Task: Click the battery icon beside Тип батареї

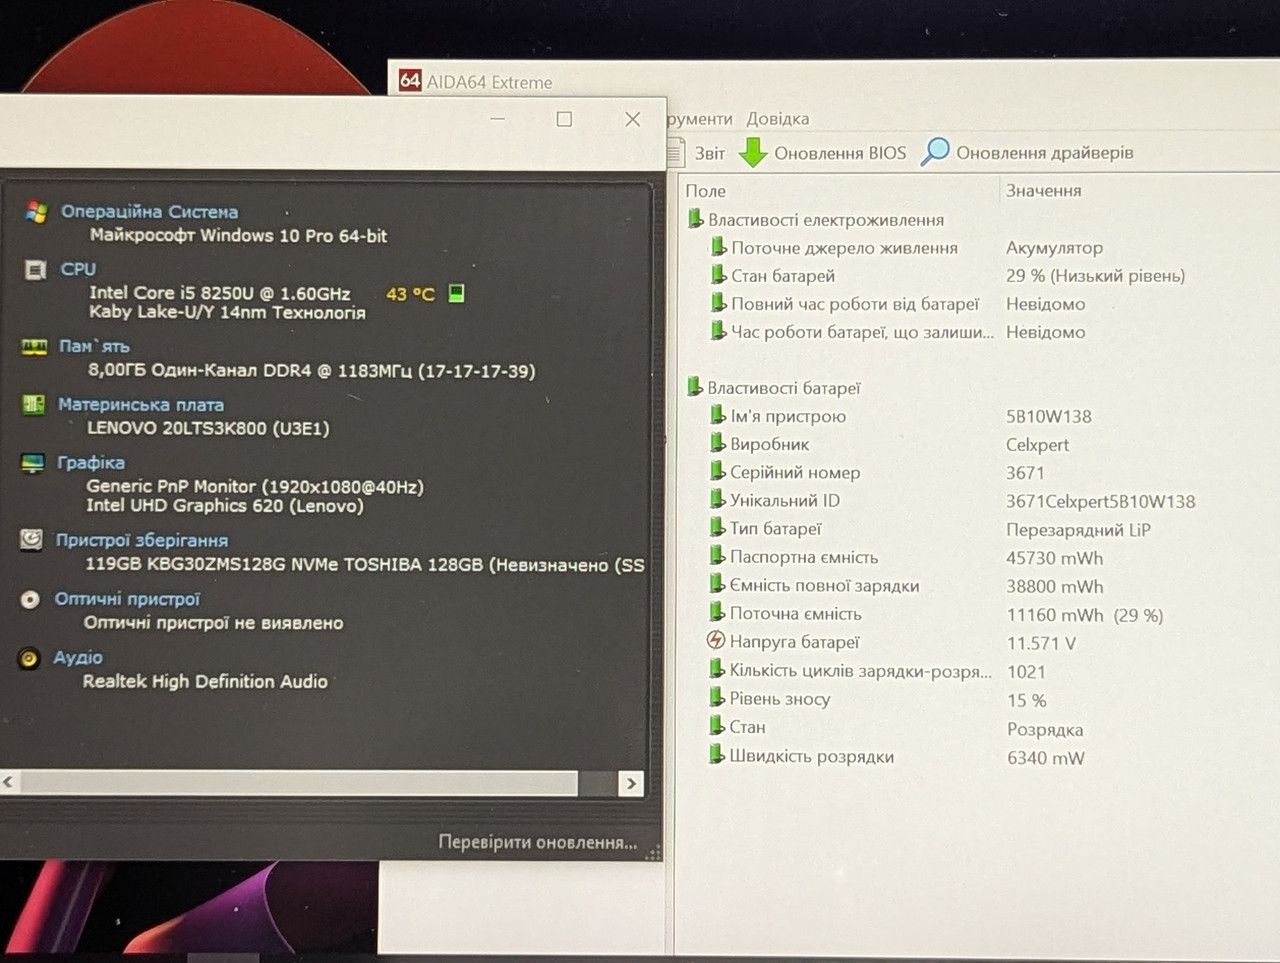Action: [x=717, y=527]
